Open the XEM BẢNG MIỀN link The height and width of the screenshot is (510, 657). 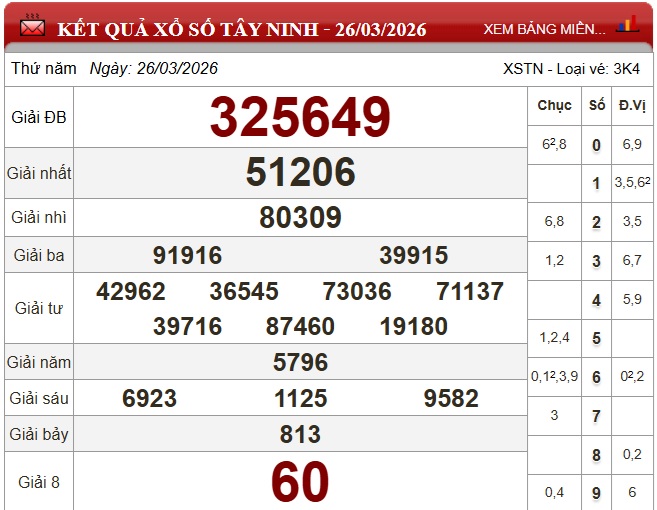tap(544, 29)
